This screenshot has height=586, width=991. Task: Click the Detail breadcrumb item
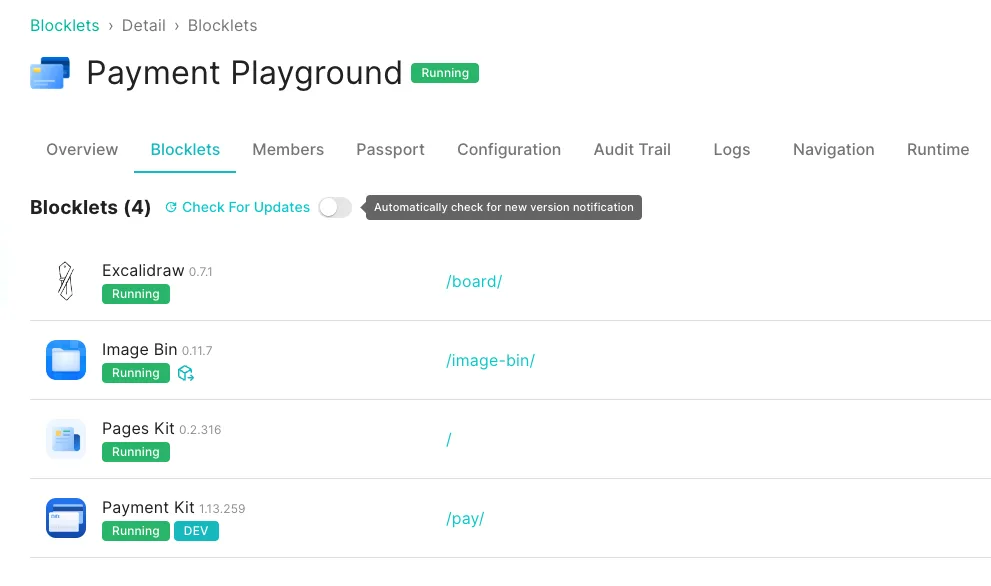pos(143,25)
